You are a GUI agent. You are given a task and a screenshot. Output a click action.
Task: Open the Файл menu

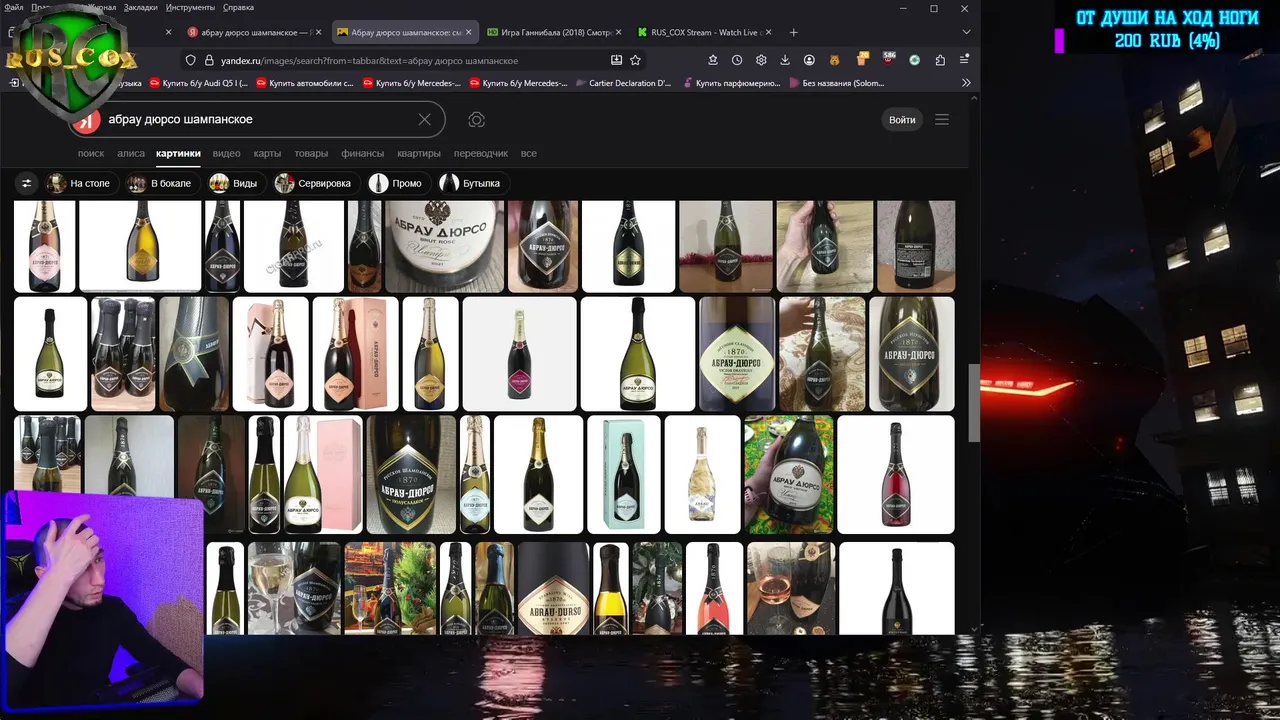(13, 7)
